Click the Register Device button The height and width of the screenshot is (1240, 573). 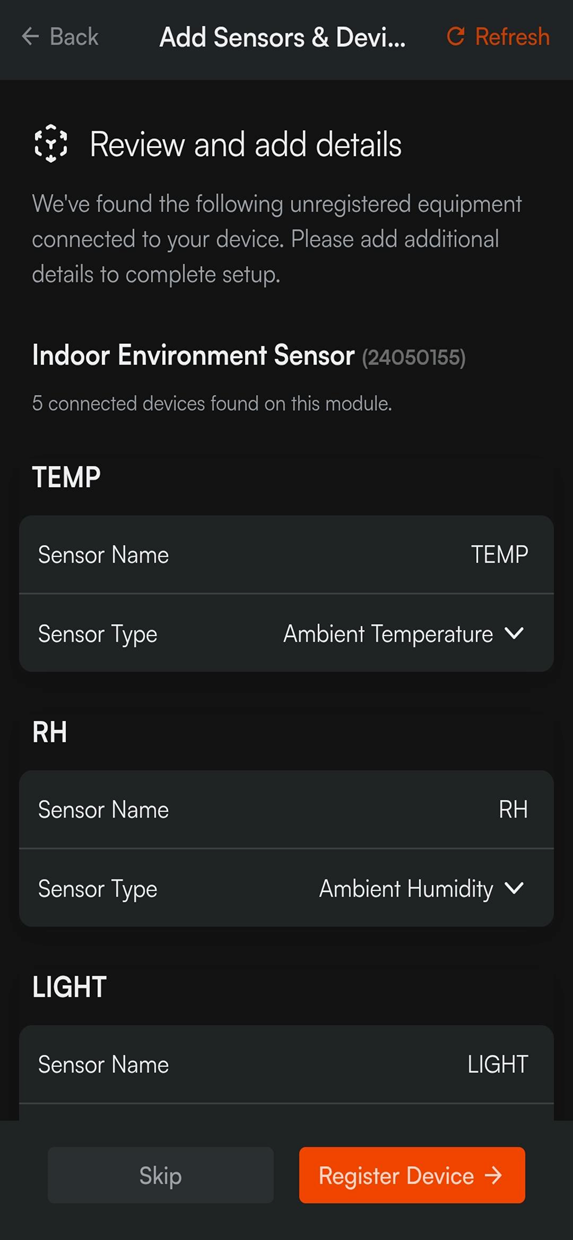[412, 1175]
